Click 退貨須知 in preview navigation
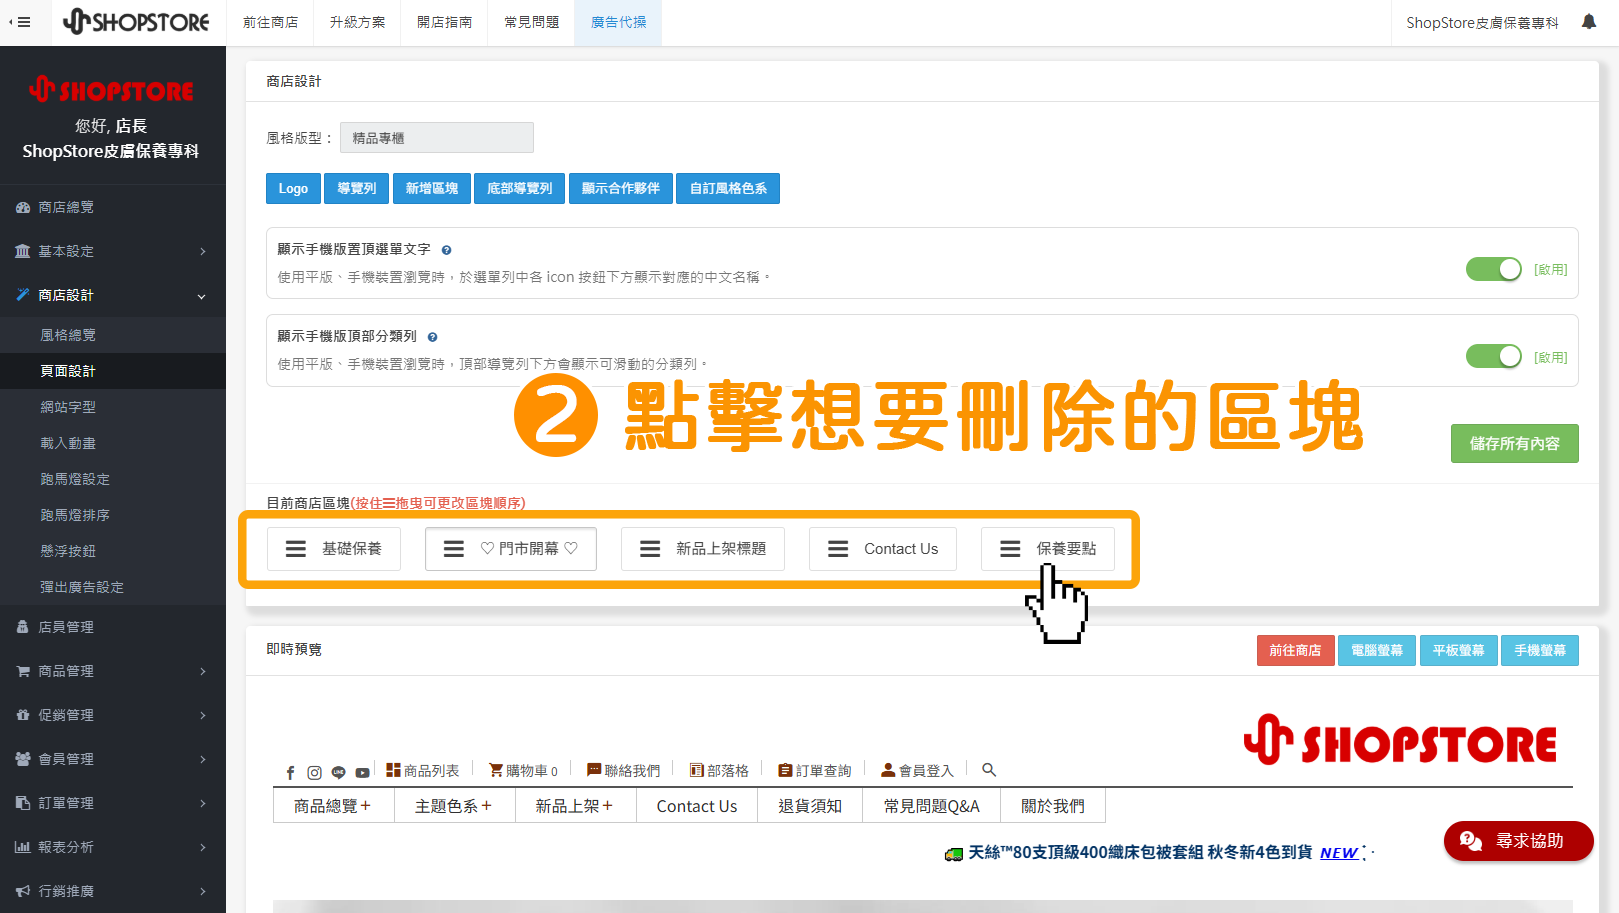 click(x=810, y=806)
